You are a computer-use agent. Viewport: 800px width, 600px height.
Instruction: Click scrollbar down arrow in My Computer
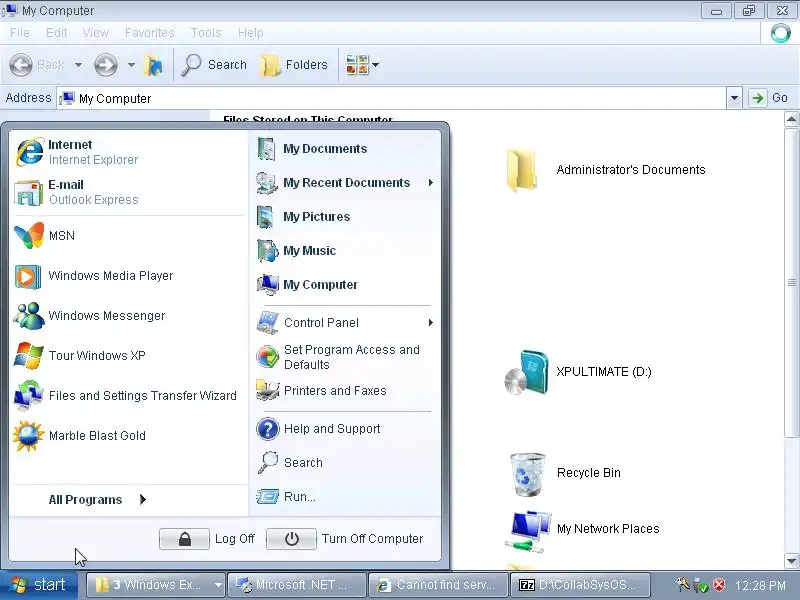click(791, 561)
